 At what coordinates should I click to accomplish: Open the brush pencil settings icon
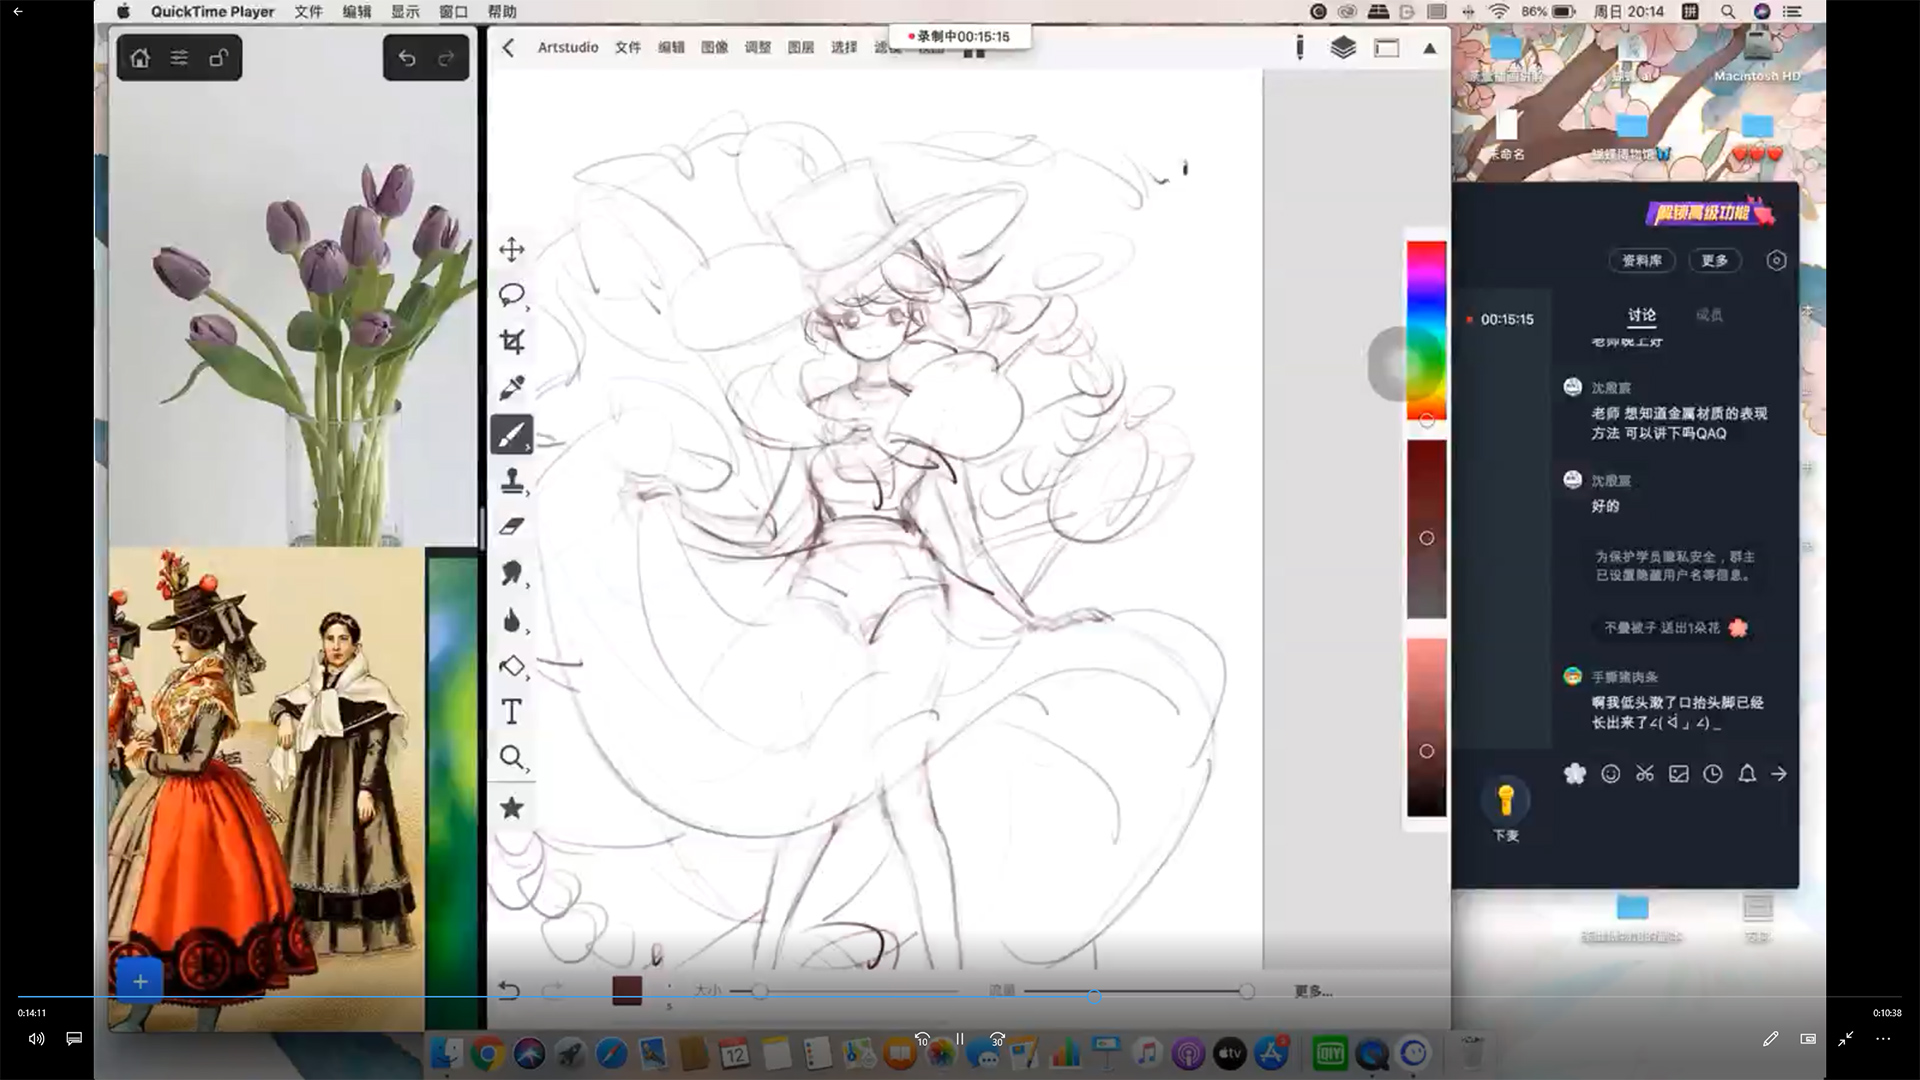(1299, 47)
